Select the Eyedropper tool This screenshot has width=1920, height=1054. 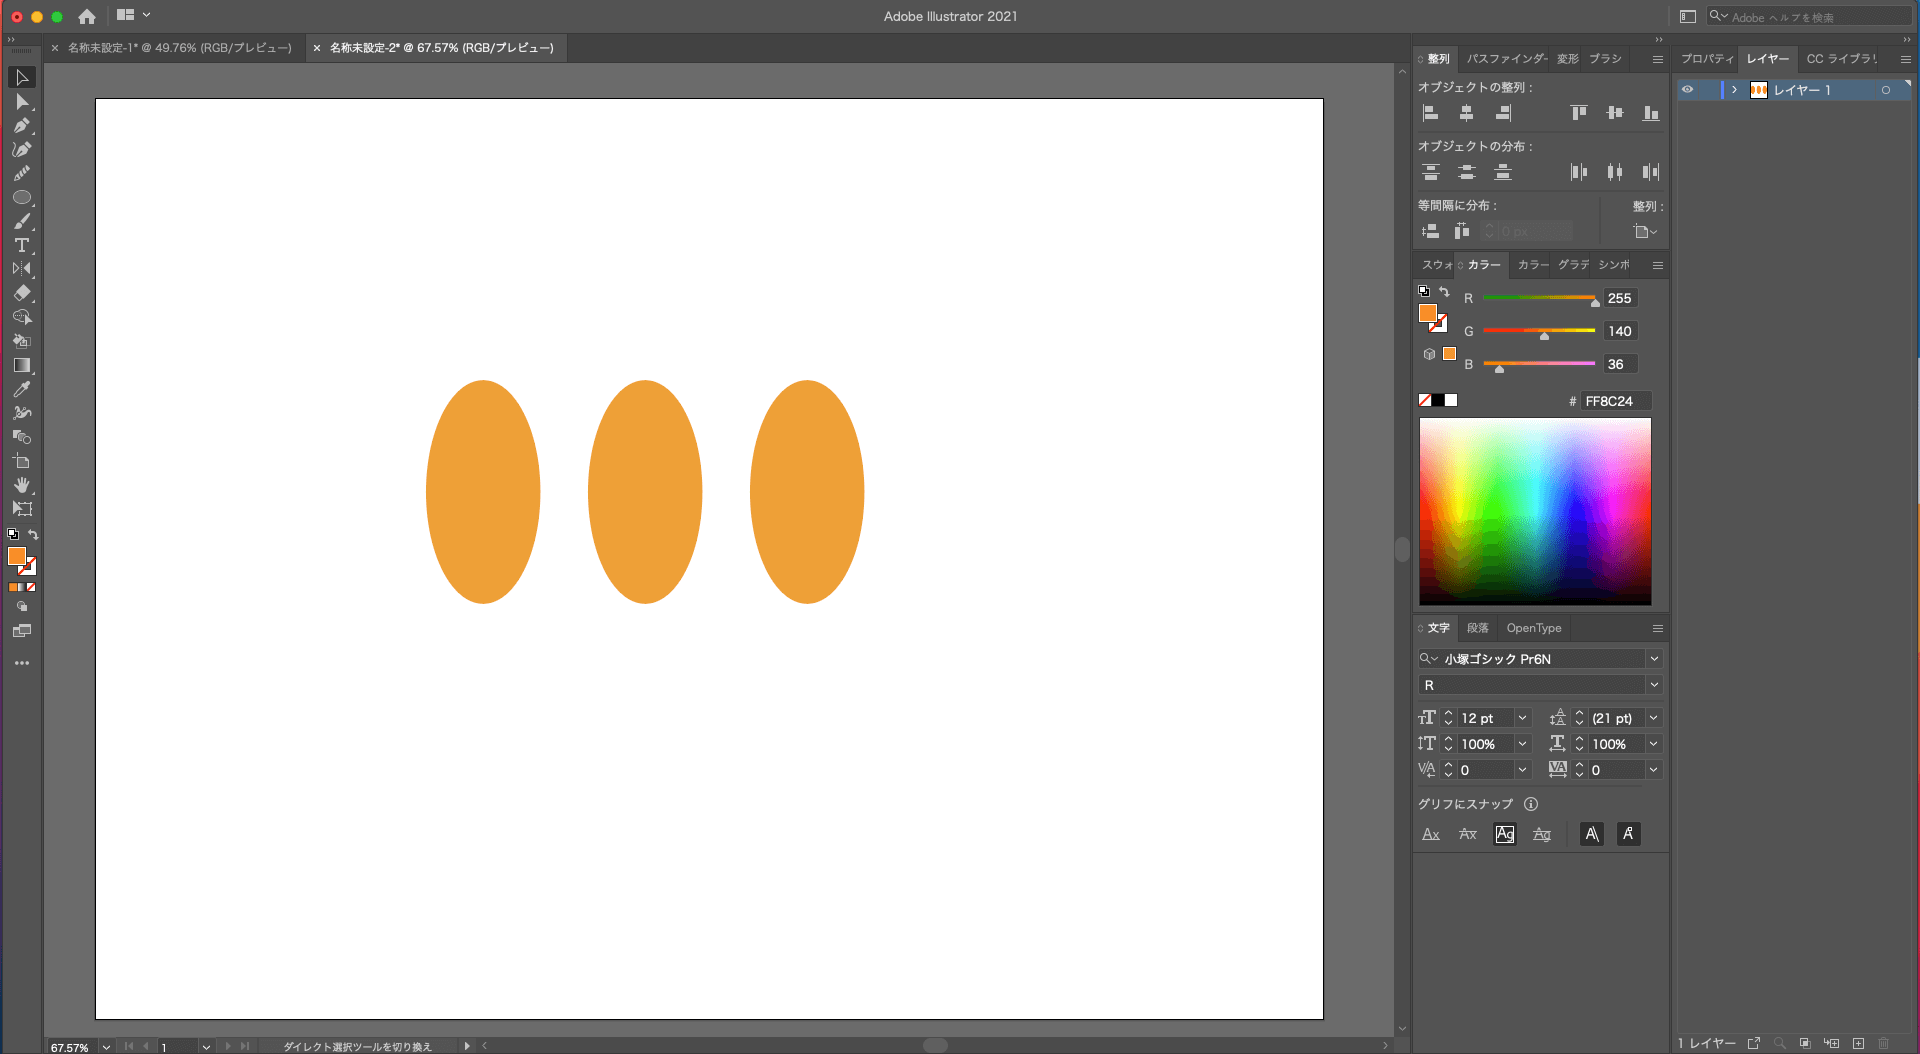(x=21, y=390)
